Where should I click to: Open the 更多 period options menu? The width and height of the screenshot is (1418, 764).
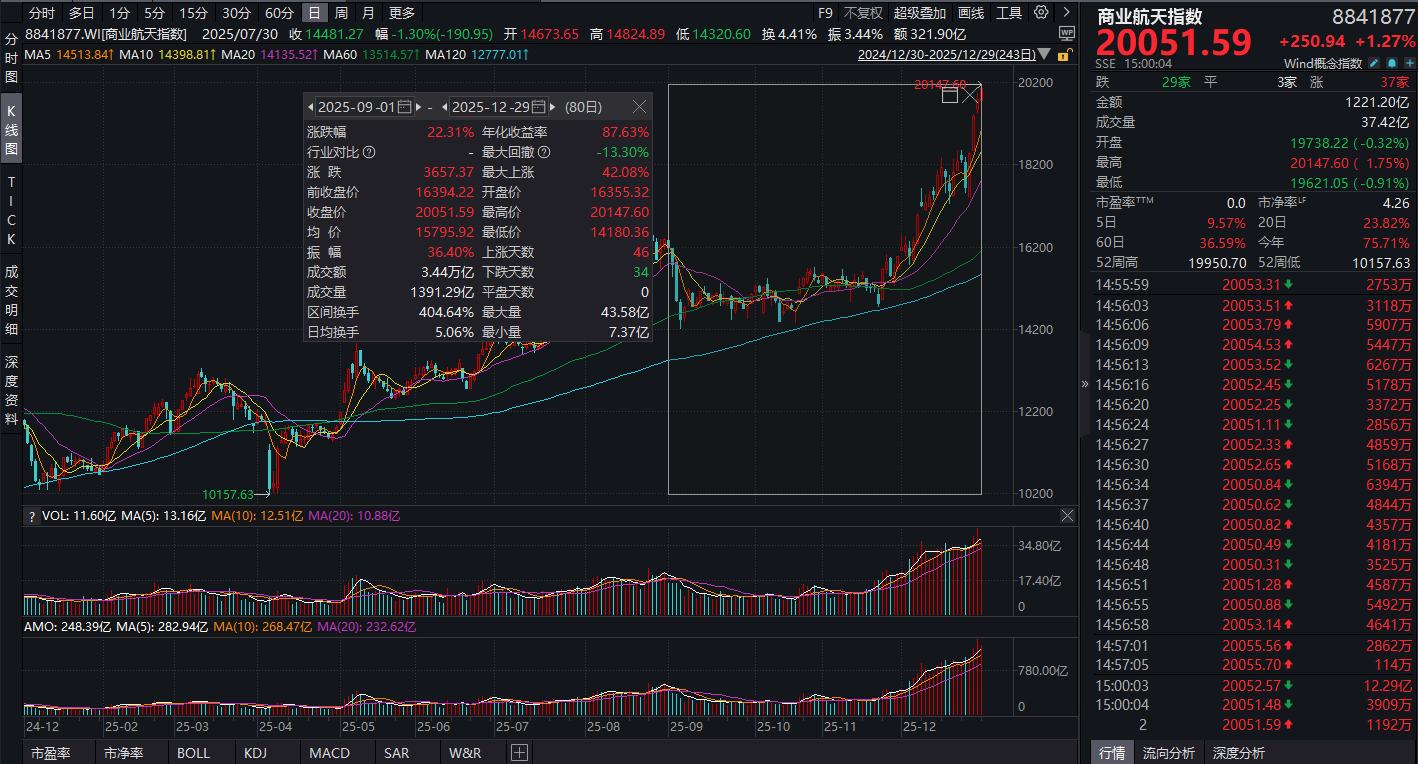(x=401, y=13)
